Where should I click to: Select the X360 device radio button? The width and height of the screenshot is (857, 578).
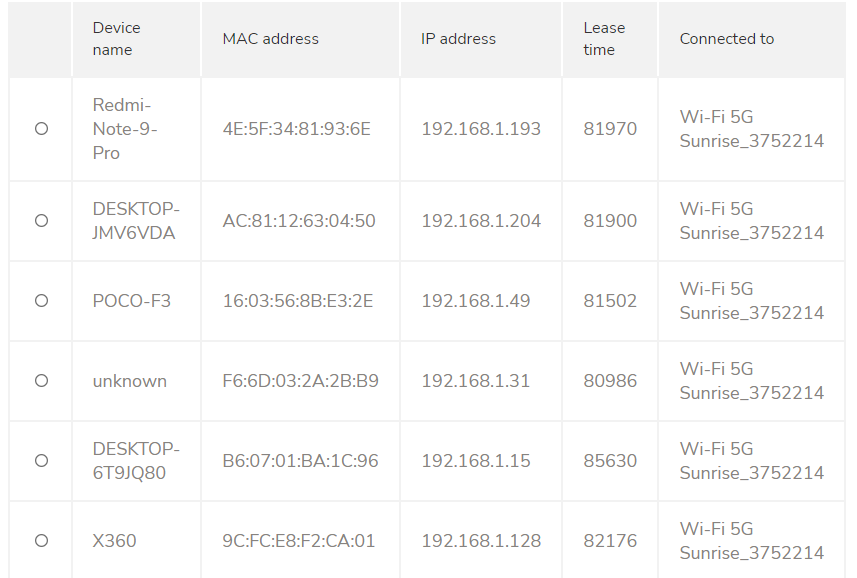point(41,541)
